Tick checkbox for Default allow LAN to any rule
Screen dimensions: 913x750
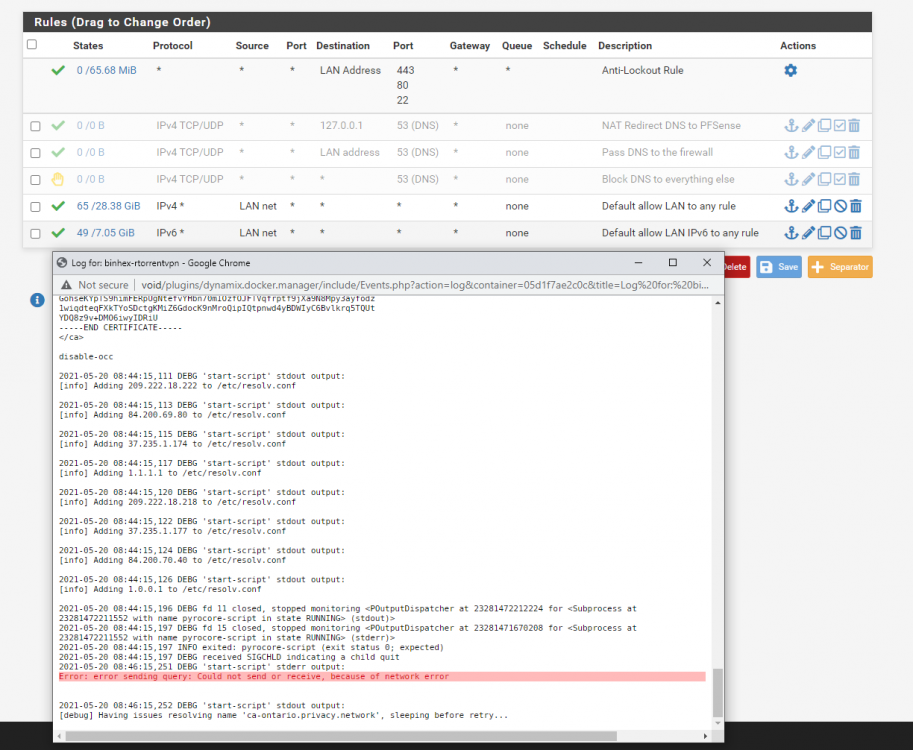coord(36,206)
